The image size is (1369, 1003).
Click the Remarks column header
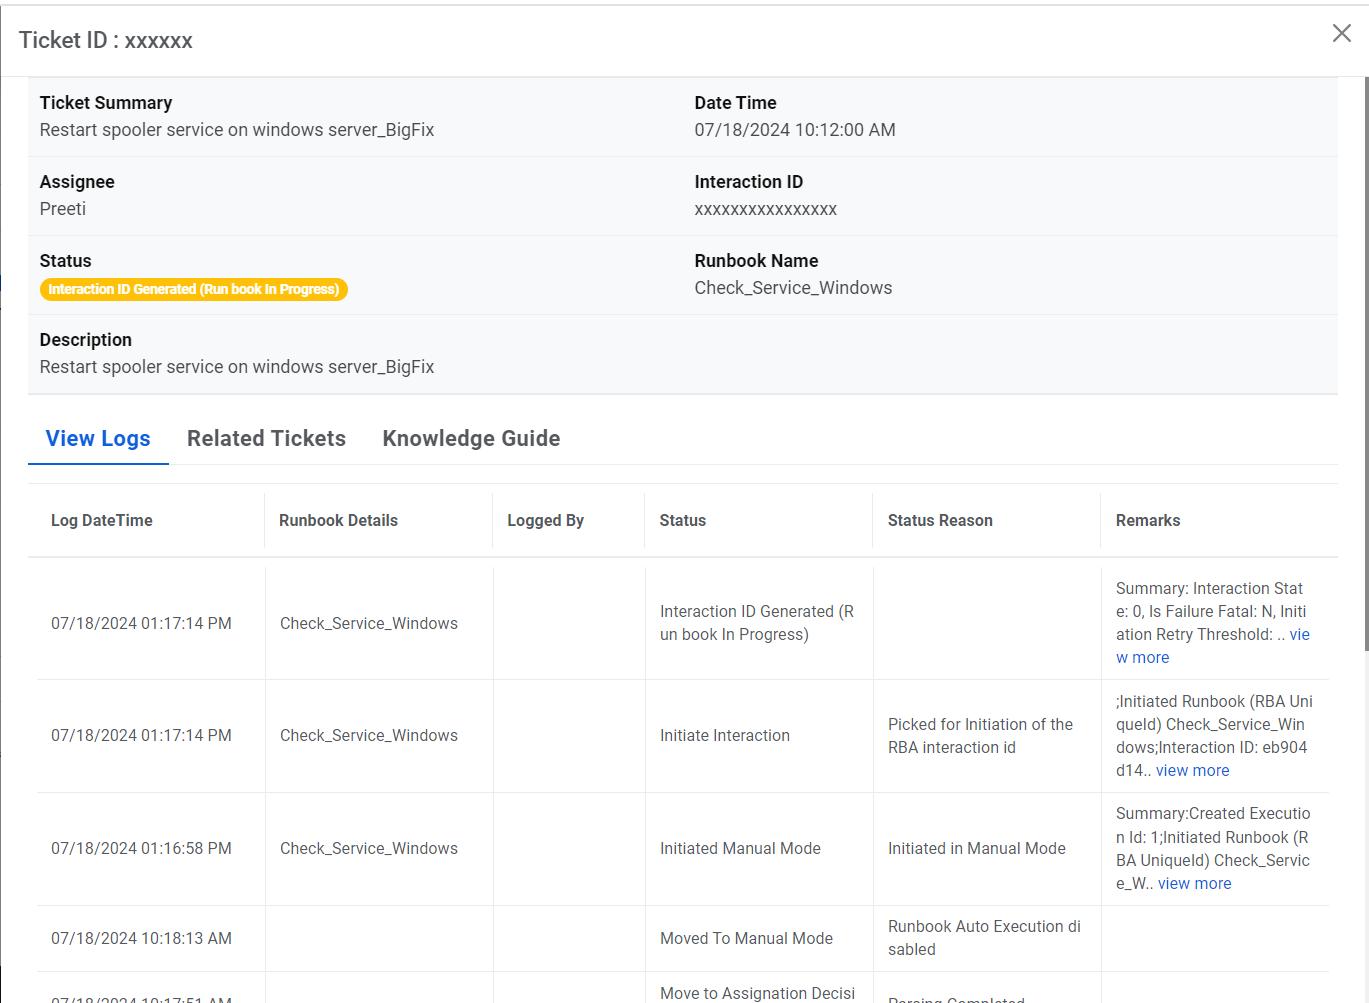[x=1147, y=521]
